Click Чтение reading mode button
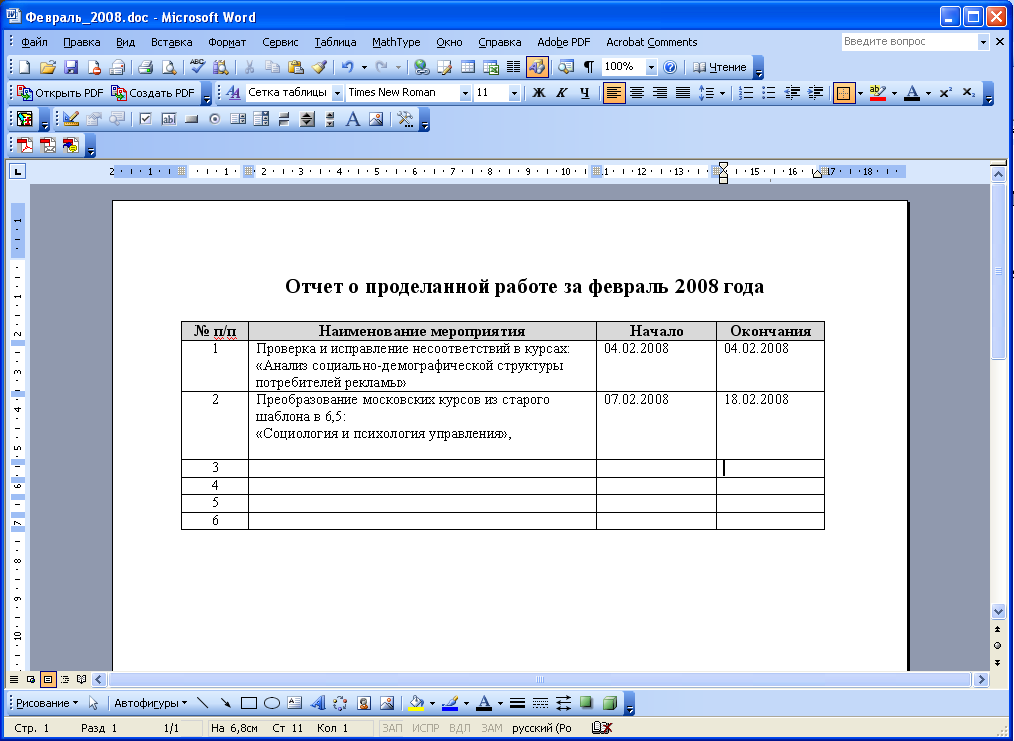 point(720,67)
